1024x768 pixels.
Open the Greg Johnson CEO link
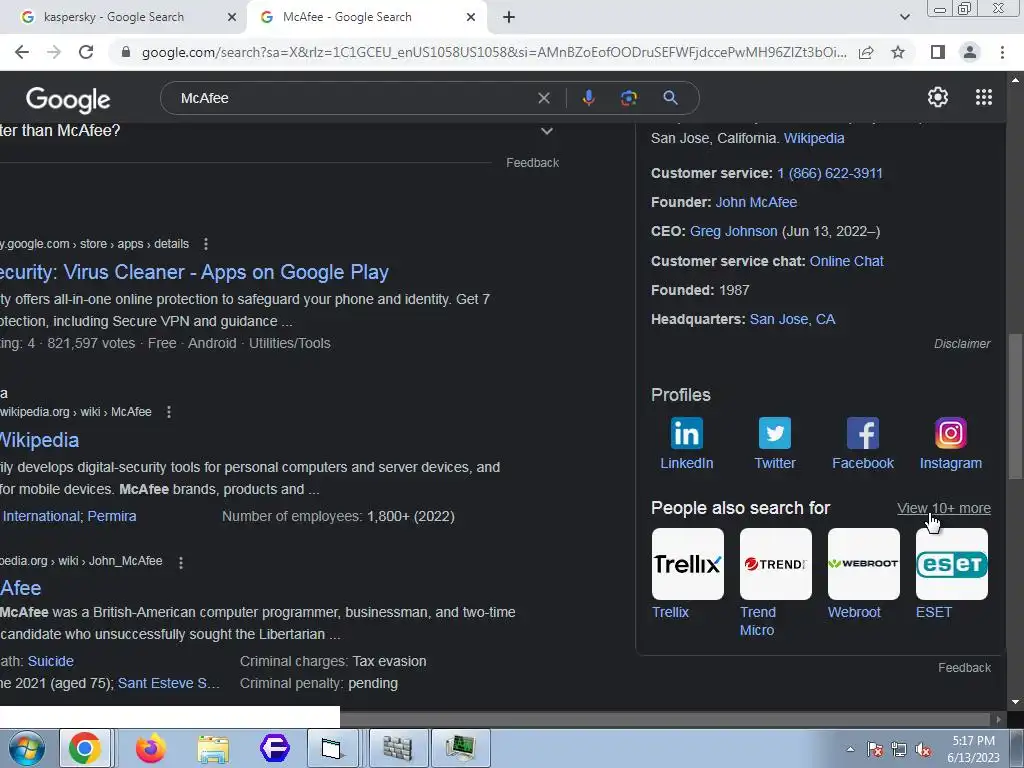pos(733,232)
